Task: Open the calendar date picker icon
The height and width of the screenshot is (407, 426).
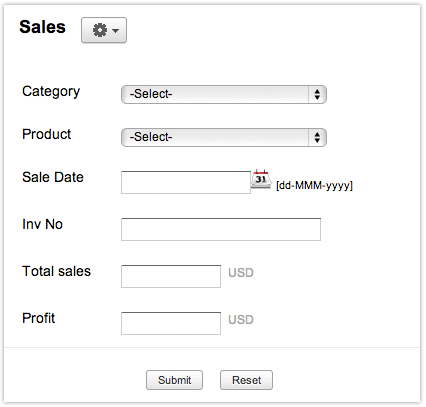Action: tap(261, 179)
